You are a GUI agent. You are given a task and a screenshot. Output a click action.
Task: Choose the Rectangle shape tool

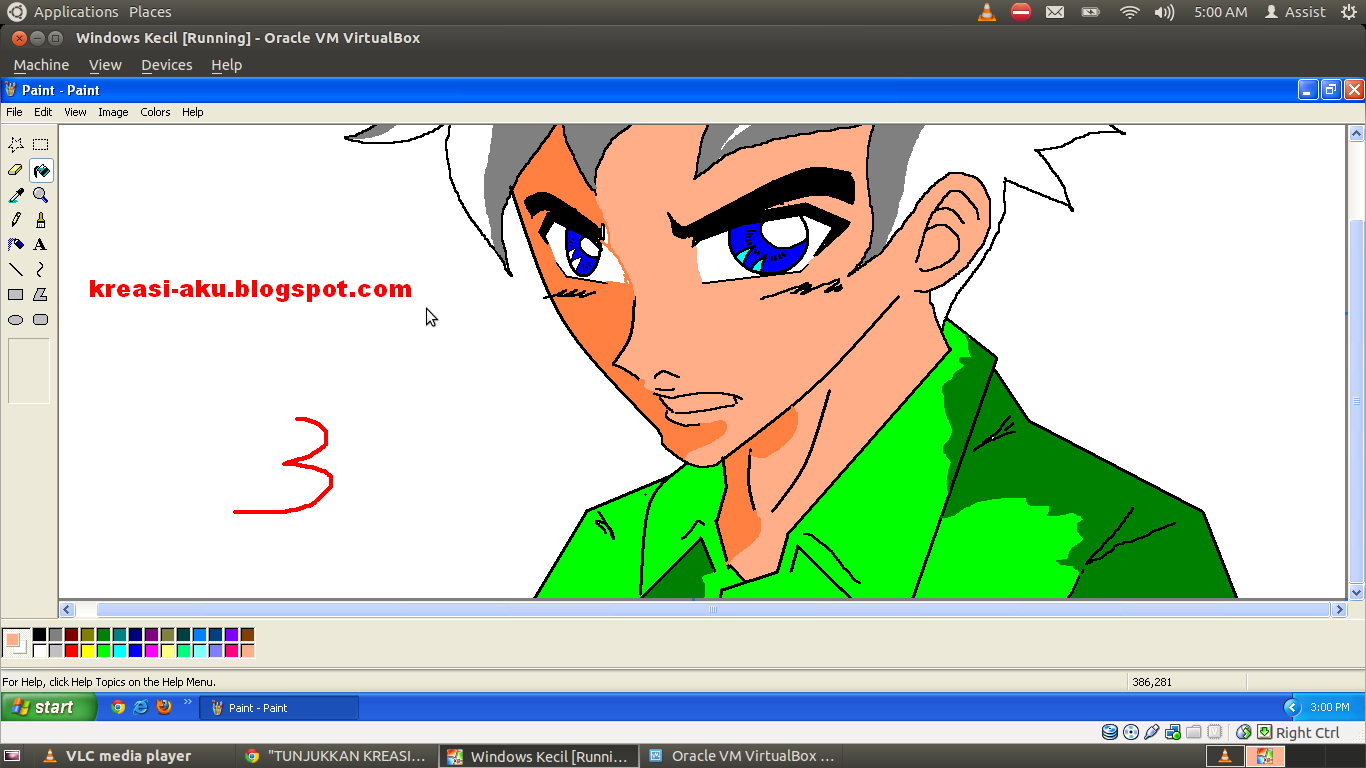pyautogui.click(x=16, y=295)
